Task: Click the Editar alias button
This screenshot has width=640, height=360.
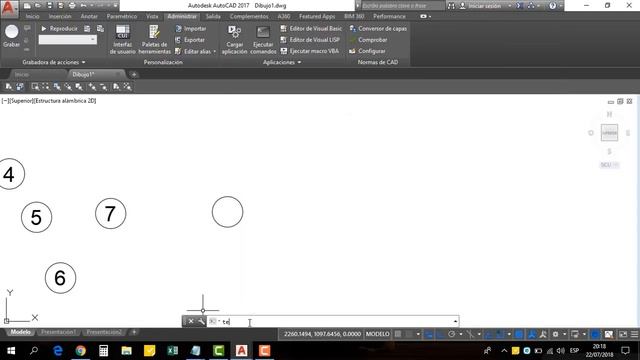Action: coord(193,51)
